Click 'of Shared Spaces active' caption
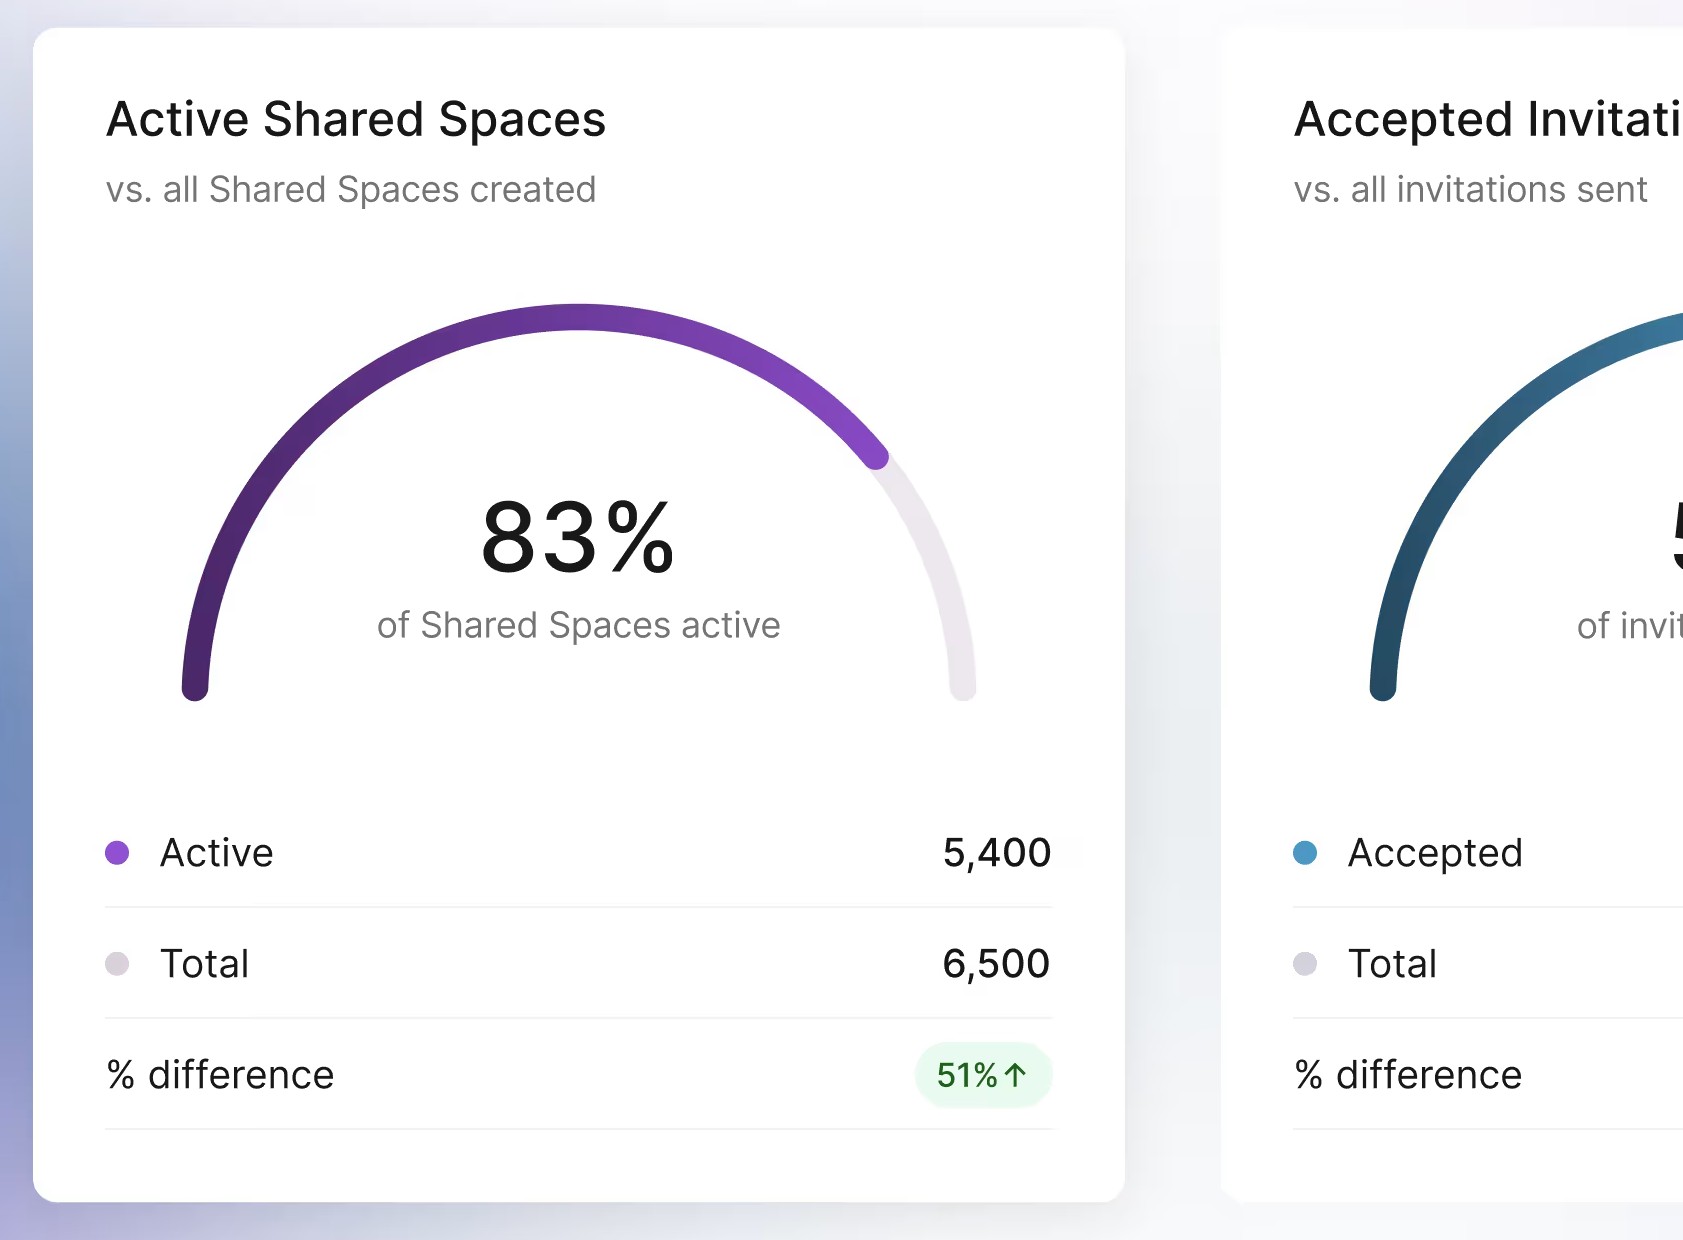The height and width of the screenshot is (1240, 1683). pyautogui.click(x=578, y=625)
